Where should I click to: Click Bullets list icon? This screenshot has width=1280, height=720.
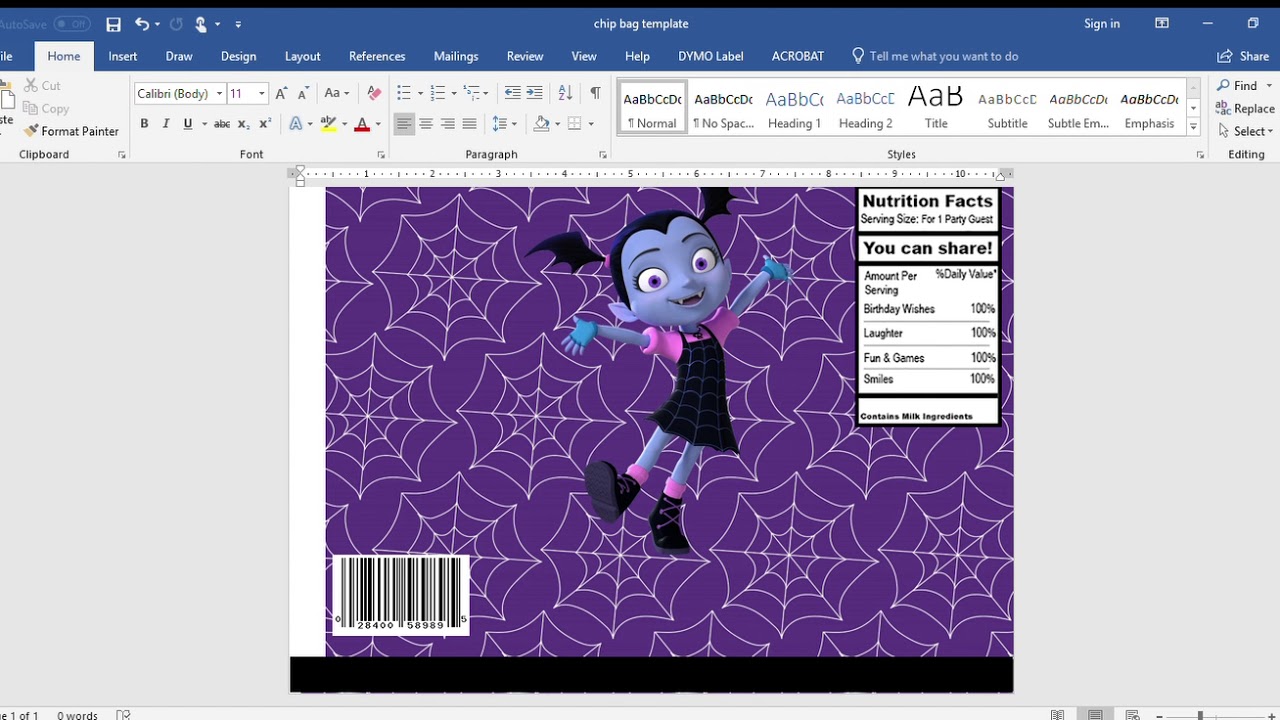404,93
